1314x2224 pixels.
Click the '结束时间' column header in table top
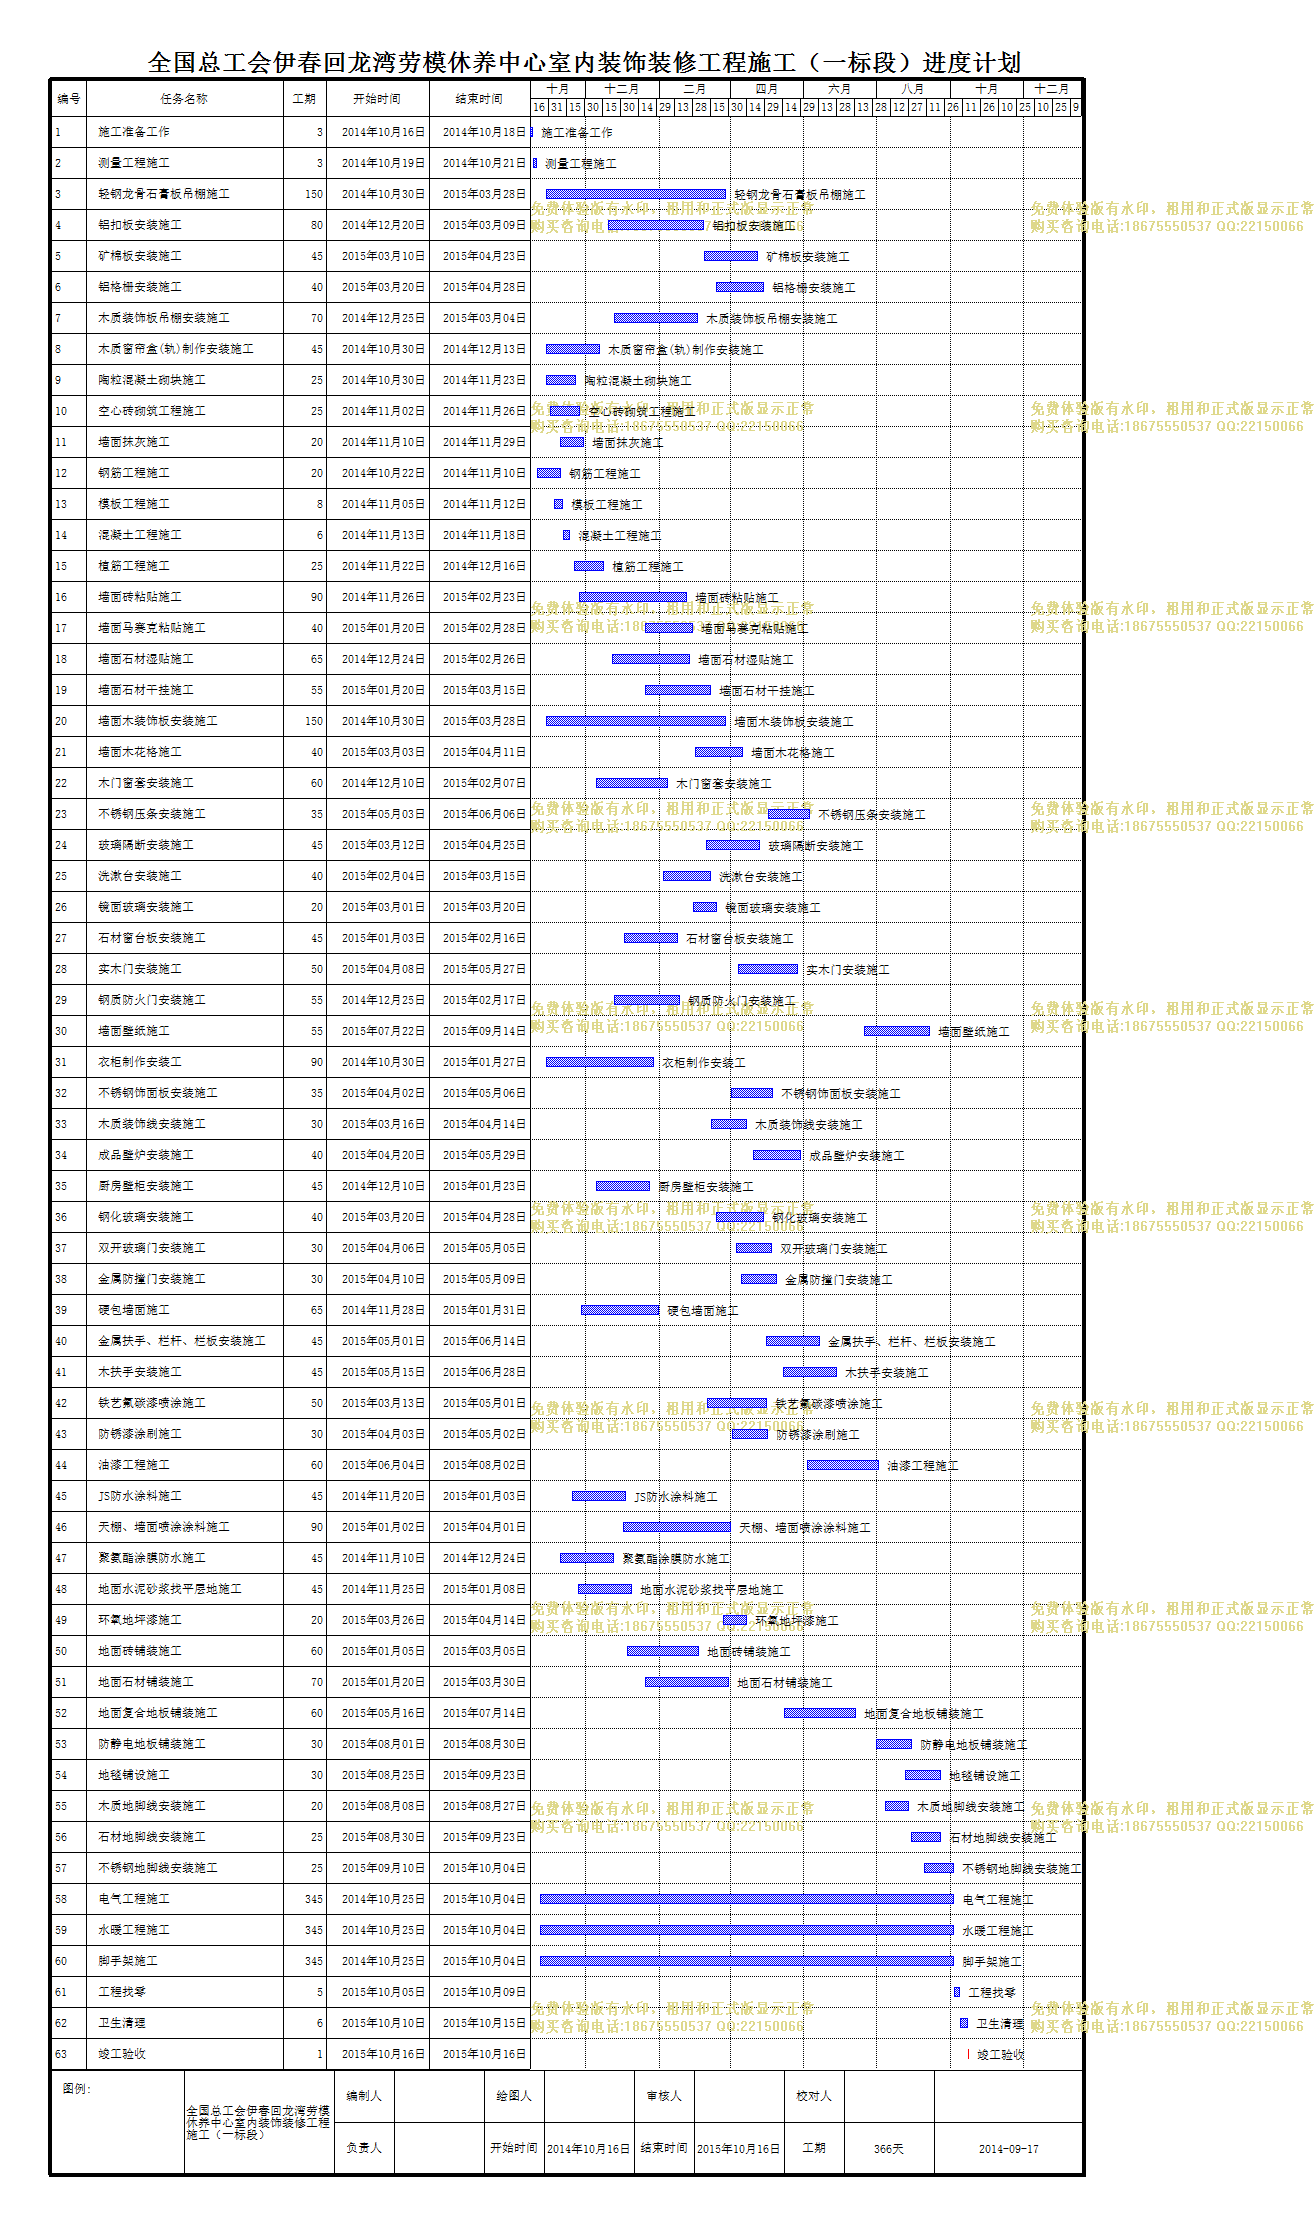pyautogui.click(x=479, y=99)
